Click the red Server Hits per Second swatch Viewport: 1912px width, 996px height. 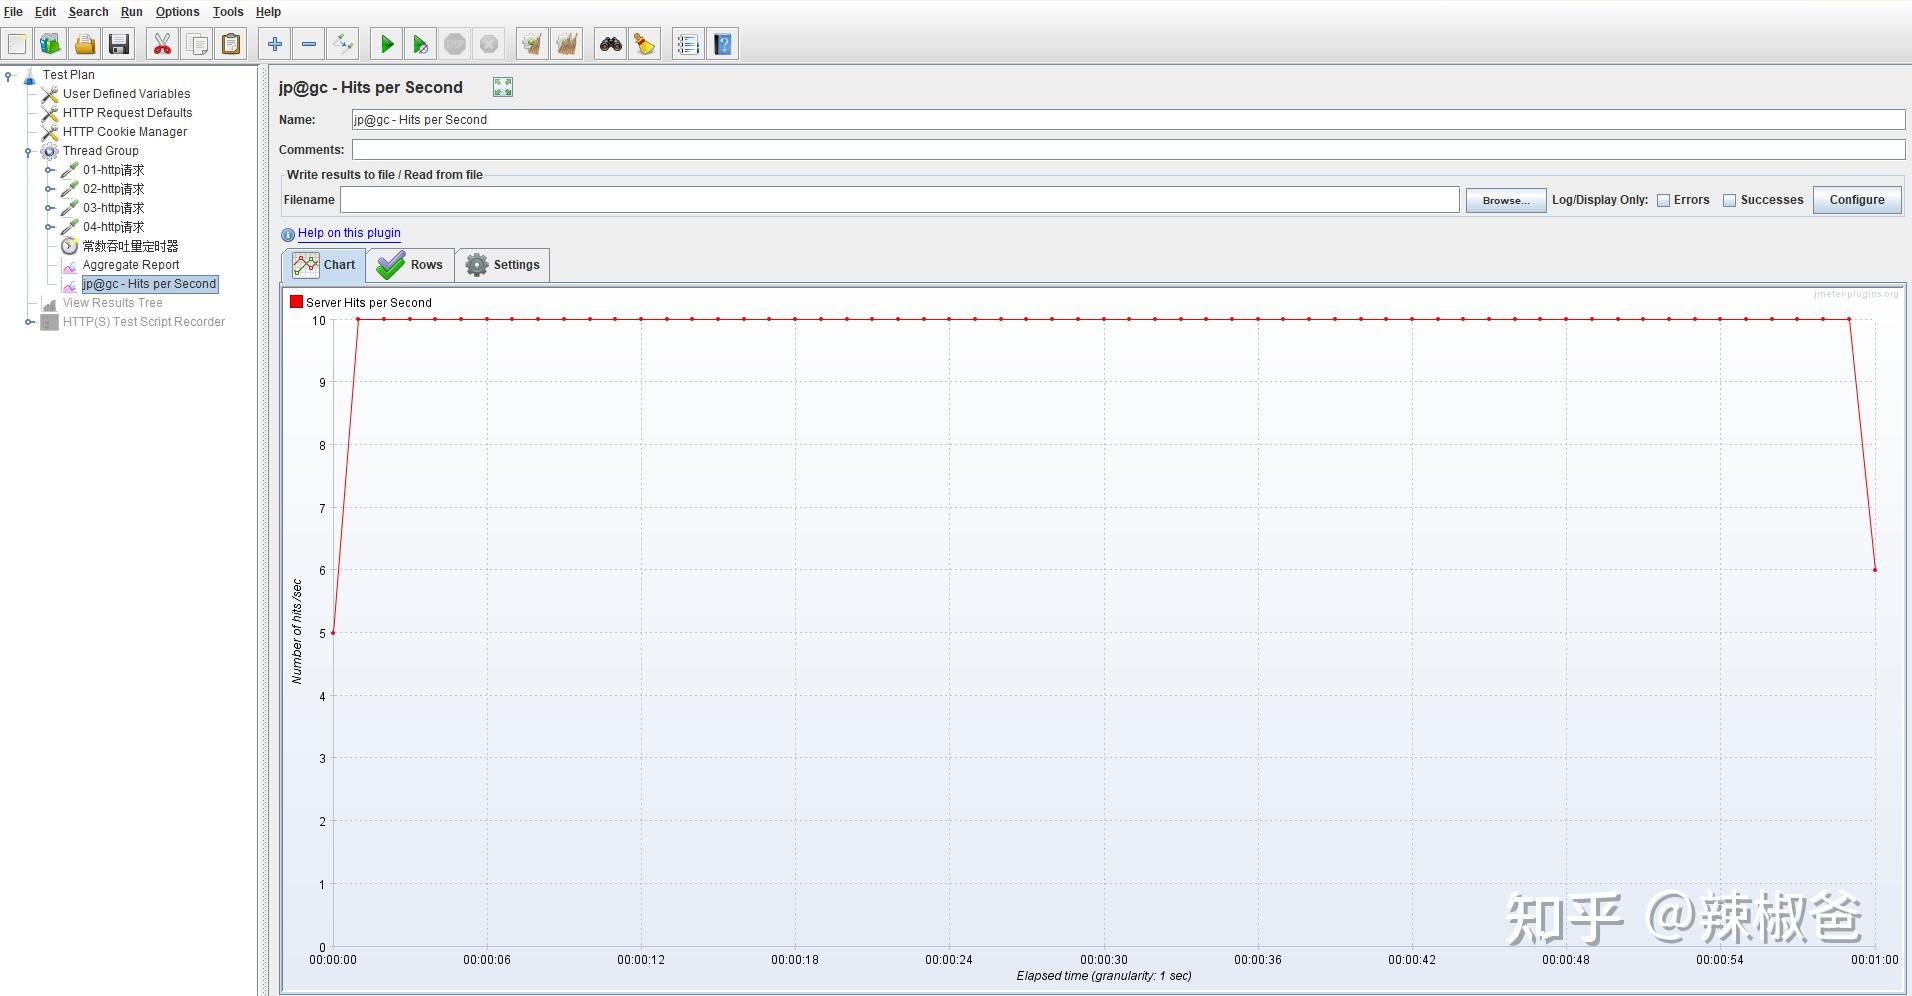pos(295,301)
